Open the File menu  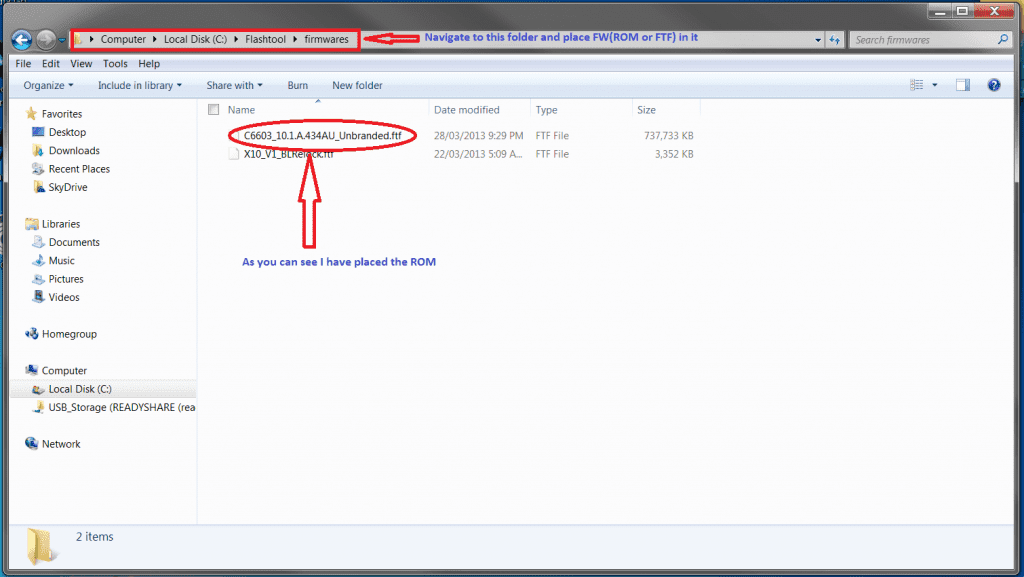click(23, 63)
